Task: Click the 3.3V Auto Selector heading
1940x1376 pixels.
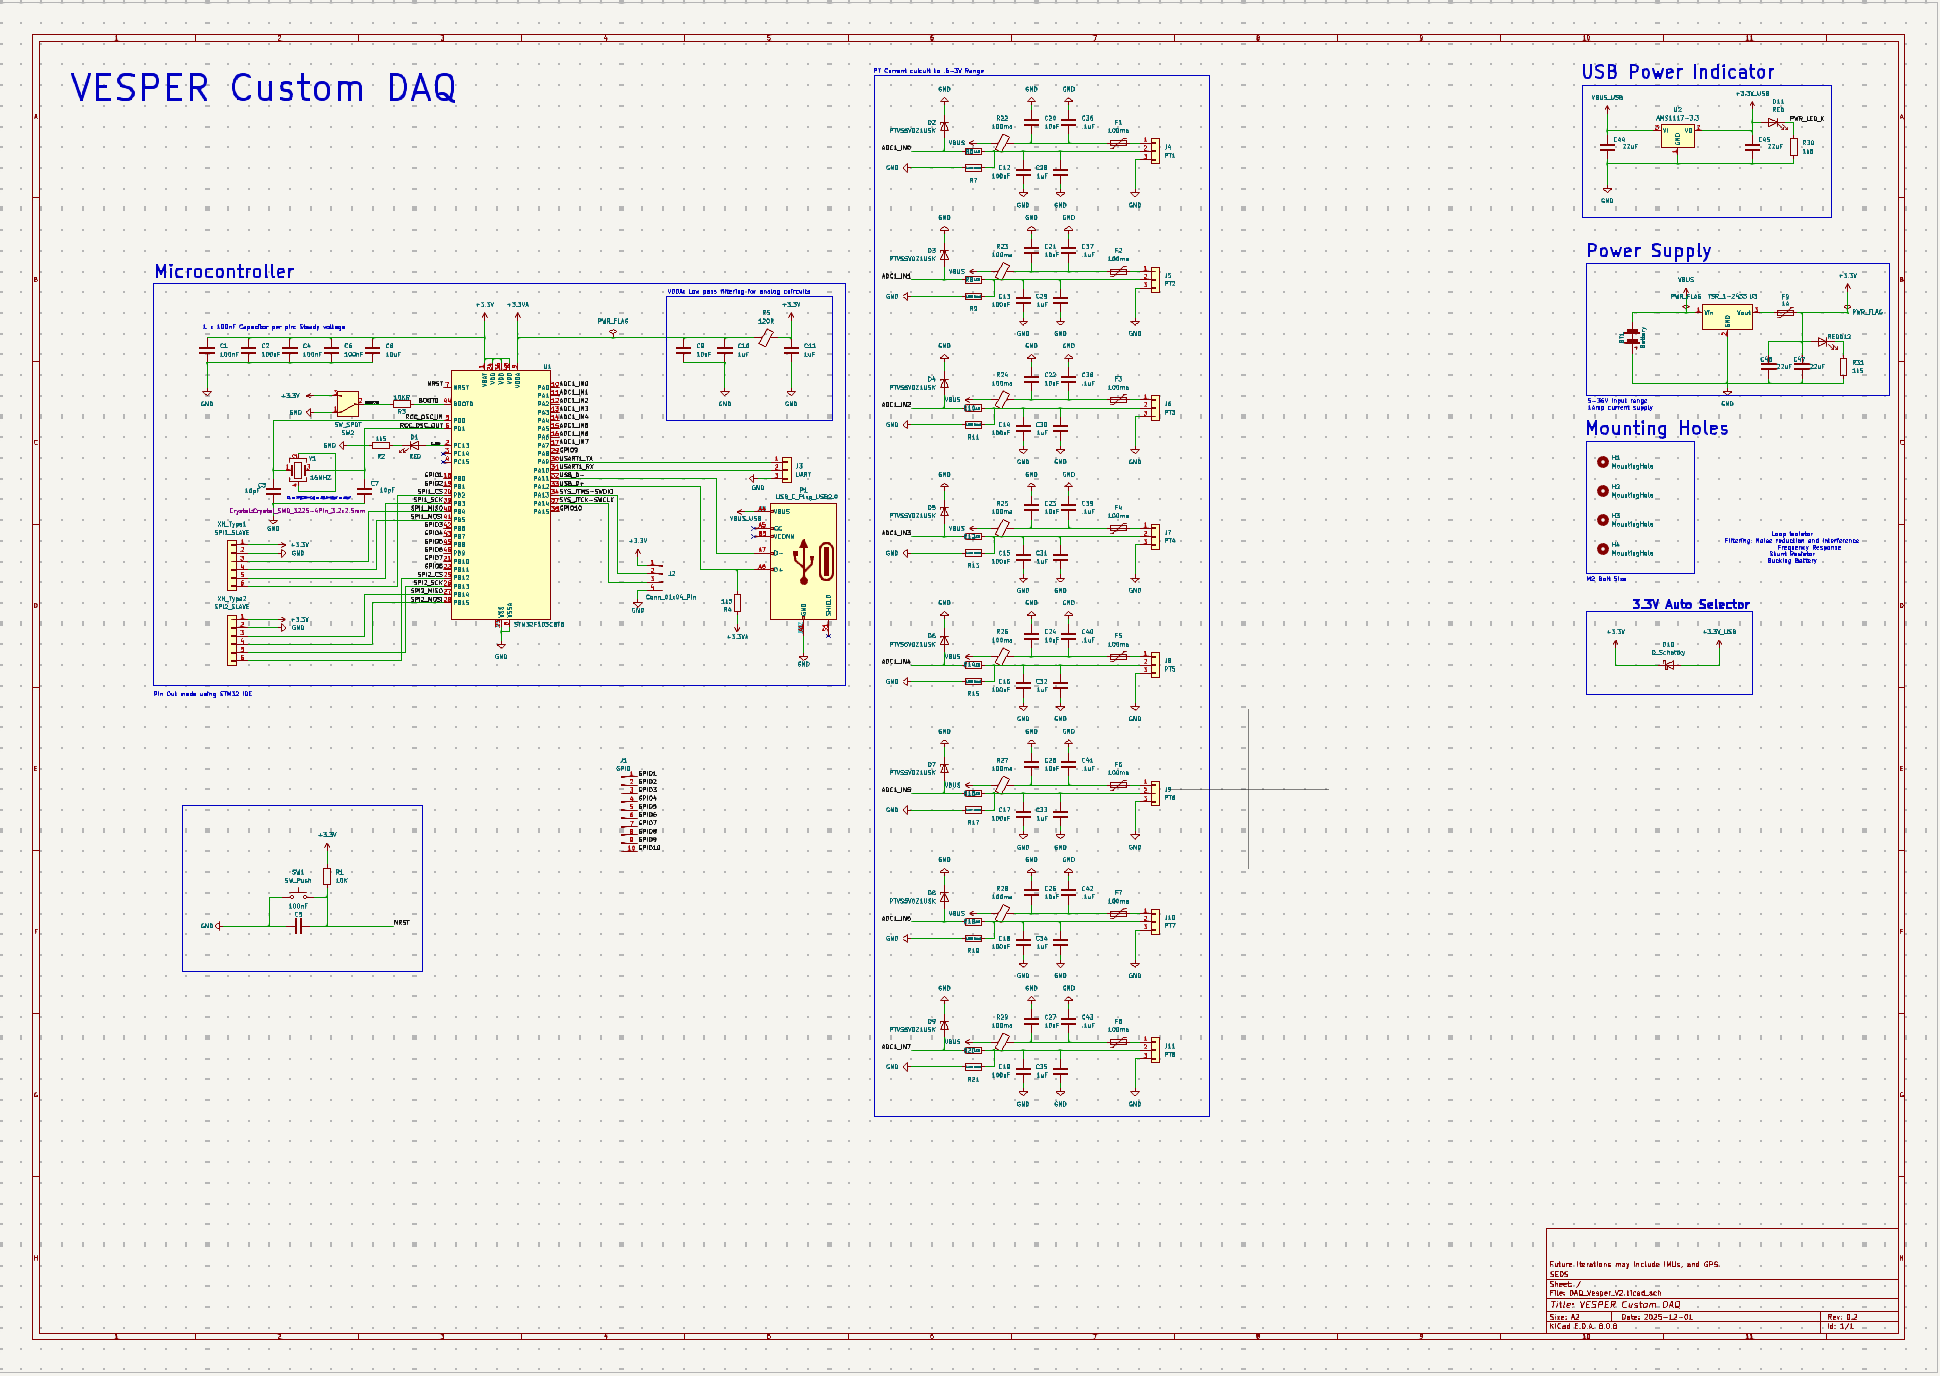Action: click(x=1691, y=605)
